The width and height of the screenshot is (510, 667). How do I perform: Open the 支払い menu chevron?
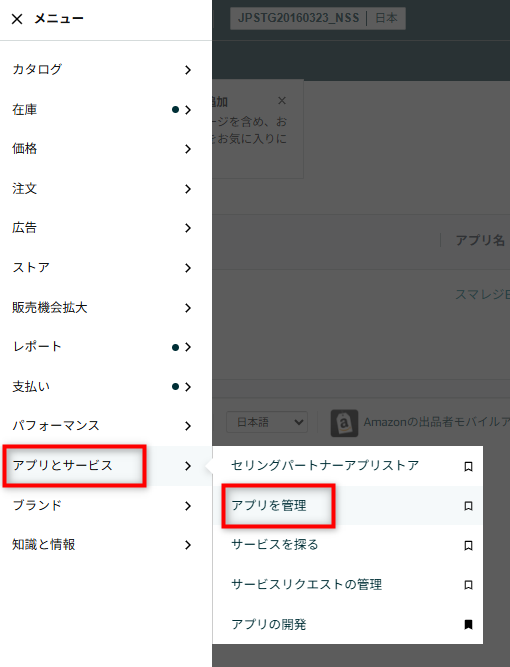coord(188,387)
